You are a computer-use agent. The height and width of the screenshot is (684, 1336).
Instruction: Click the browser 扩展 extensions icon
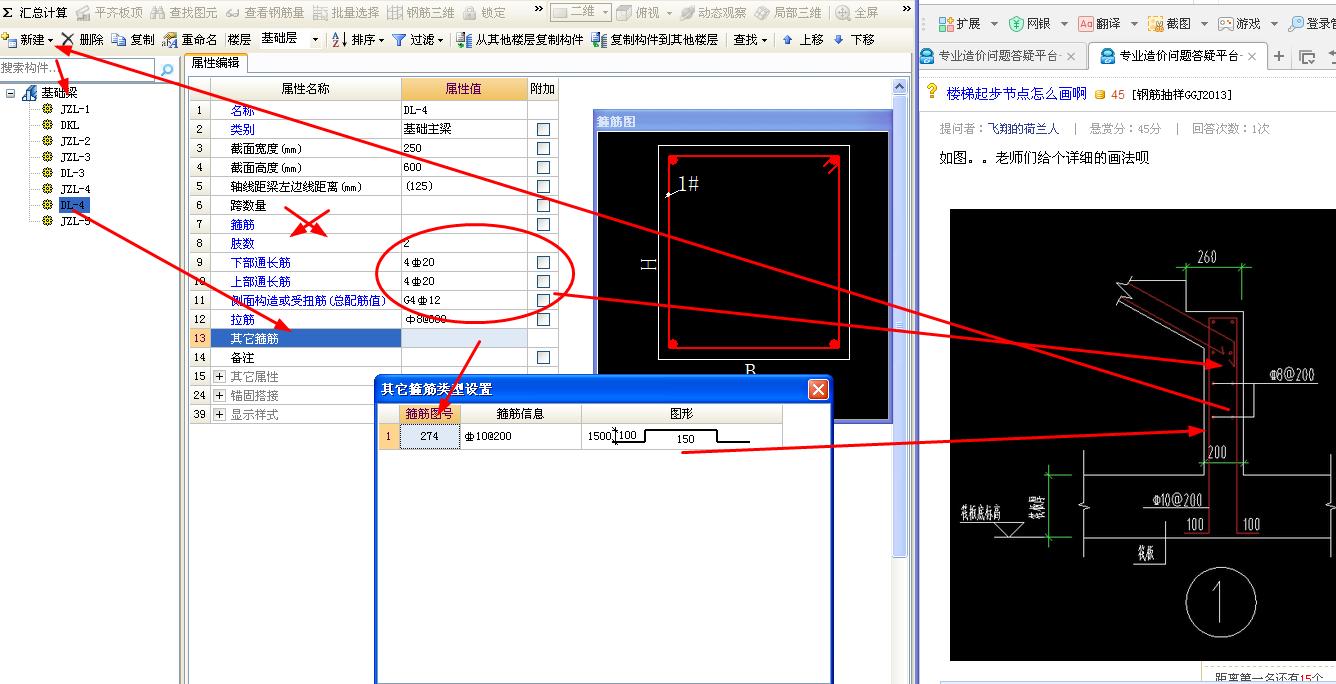coord(946,23)
